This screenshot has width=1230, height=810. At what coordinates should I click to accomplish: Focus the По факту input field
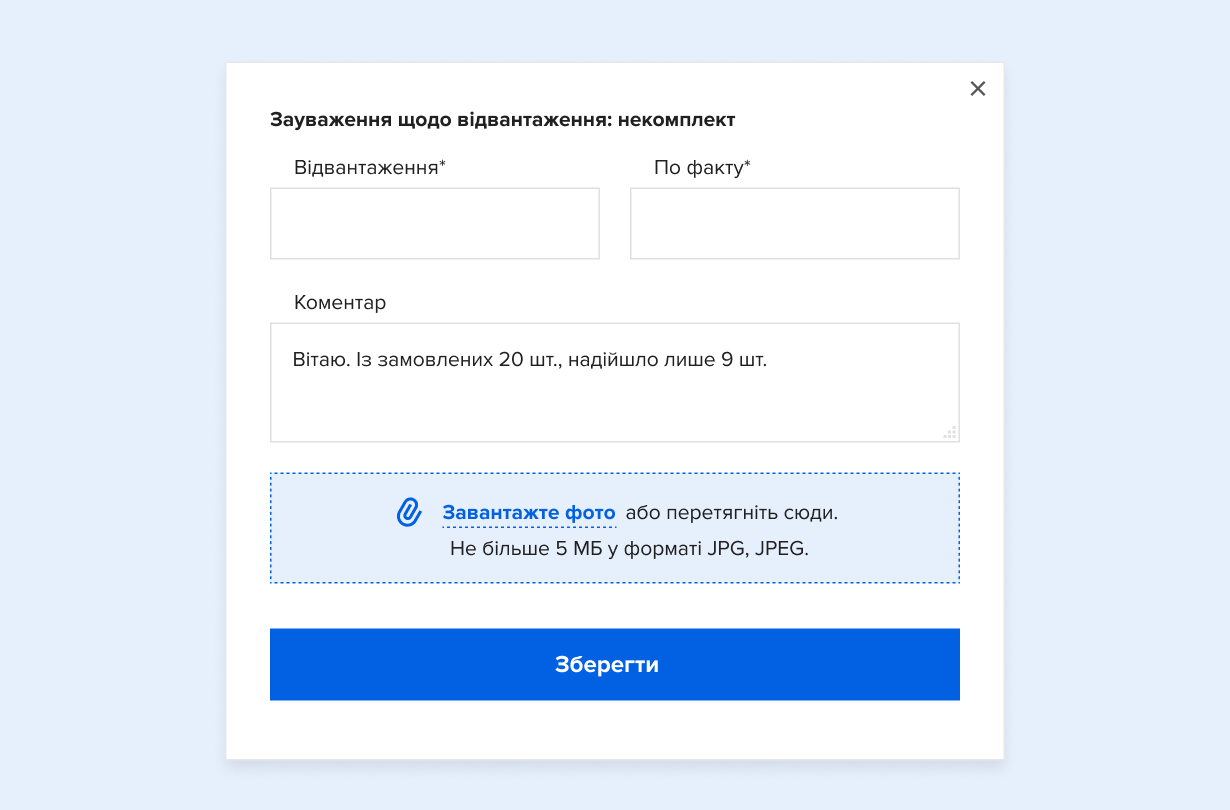click(795, 223)
